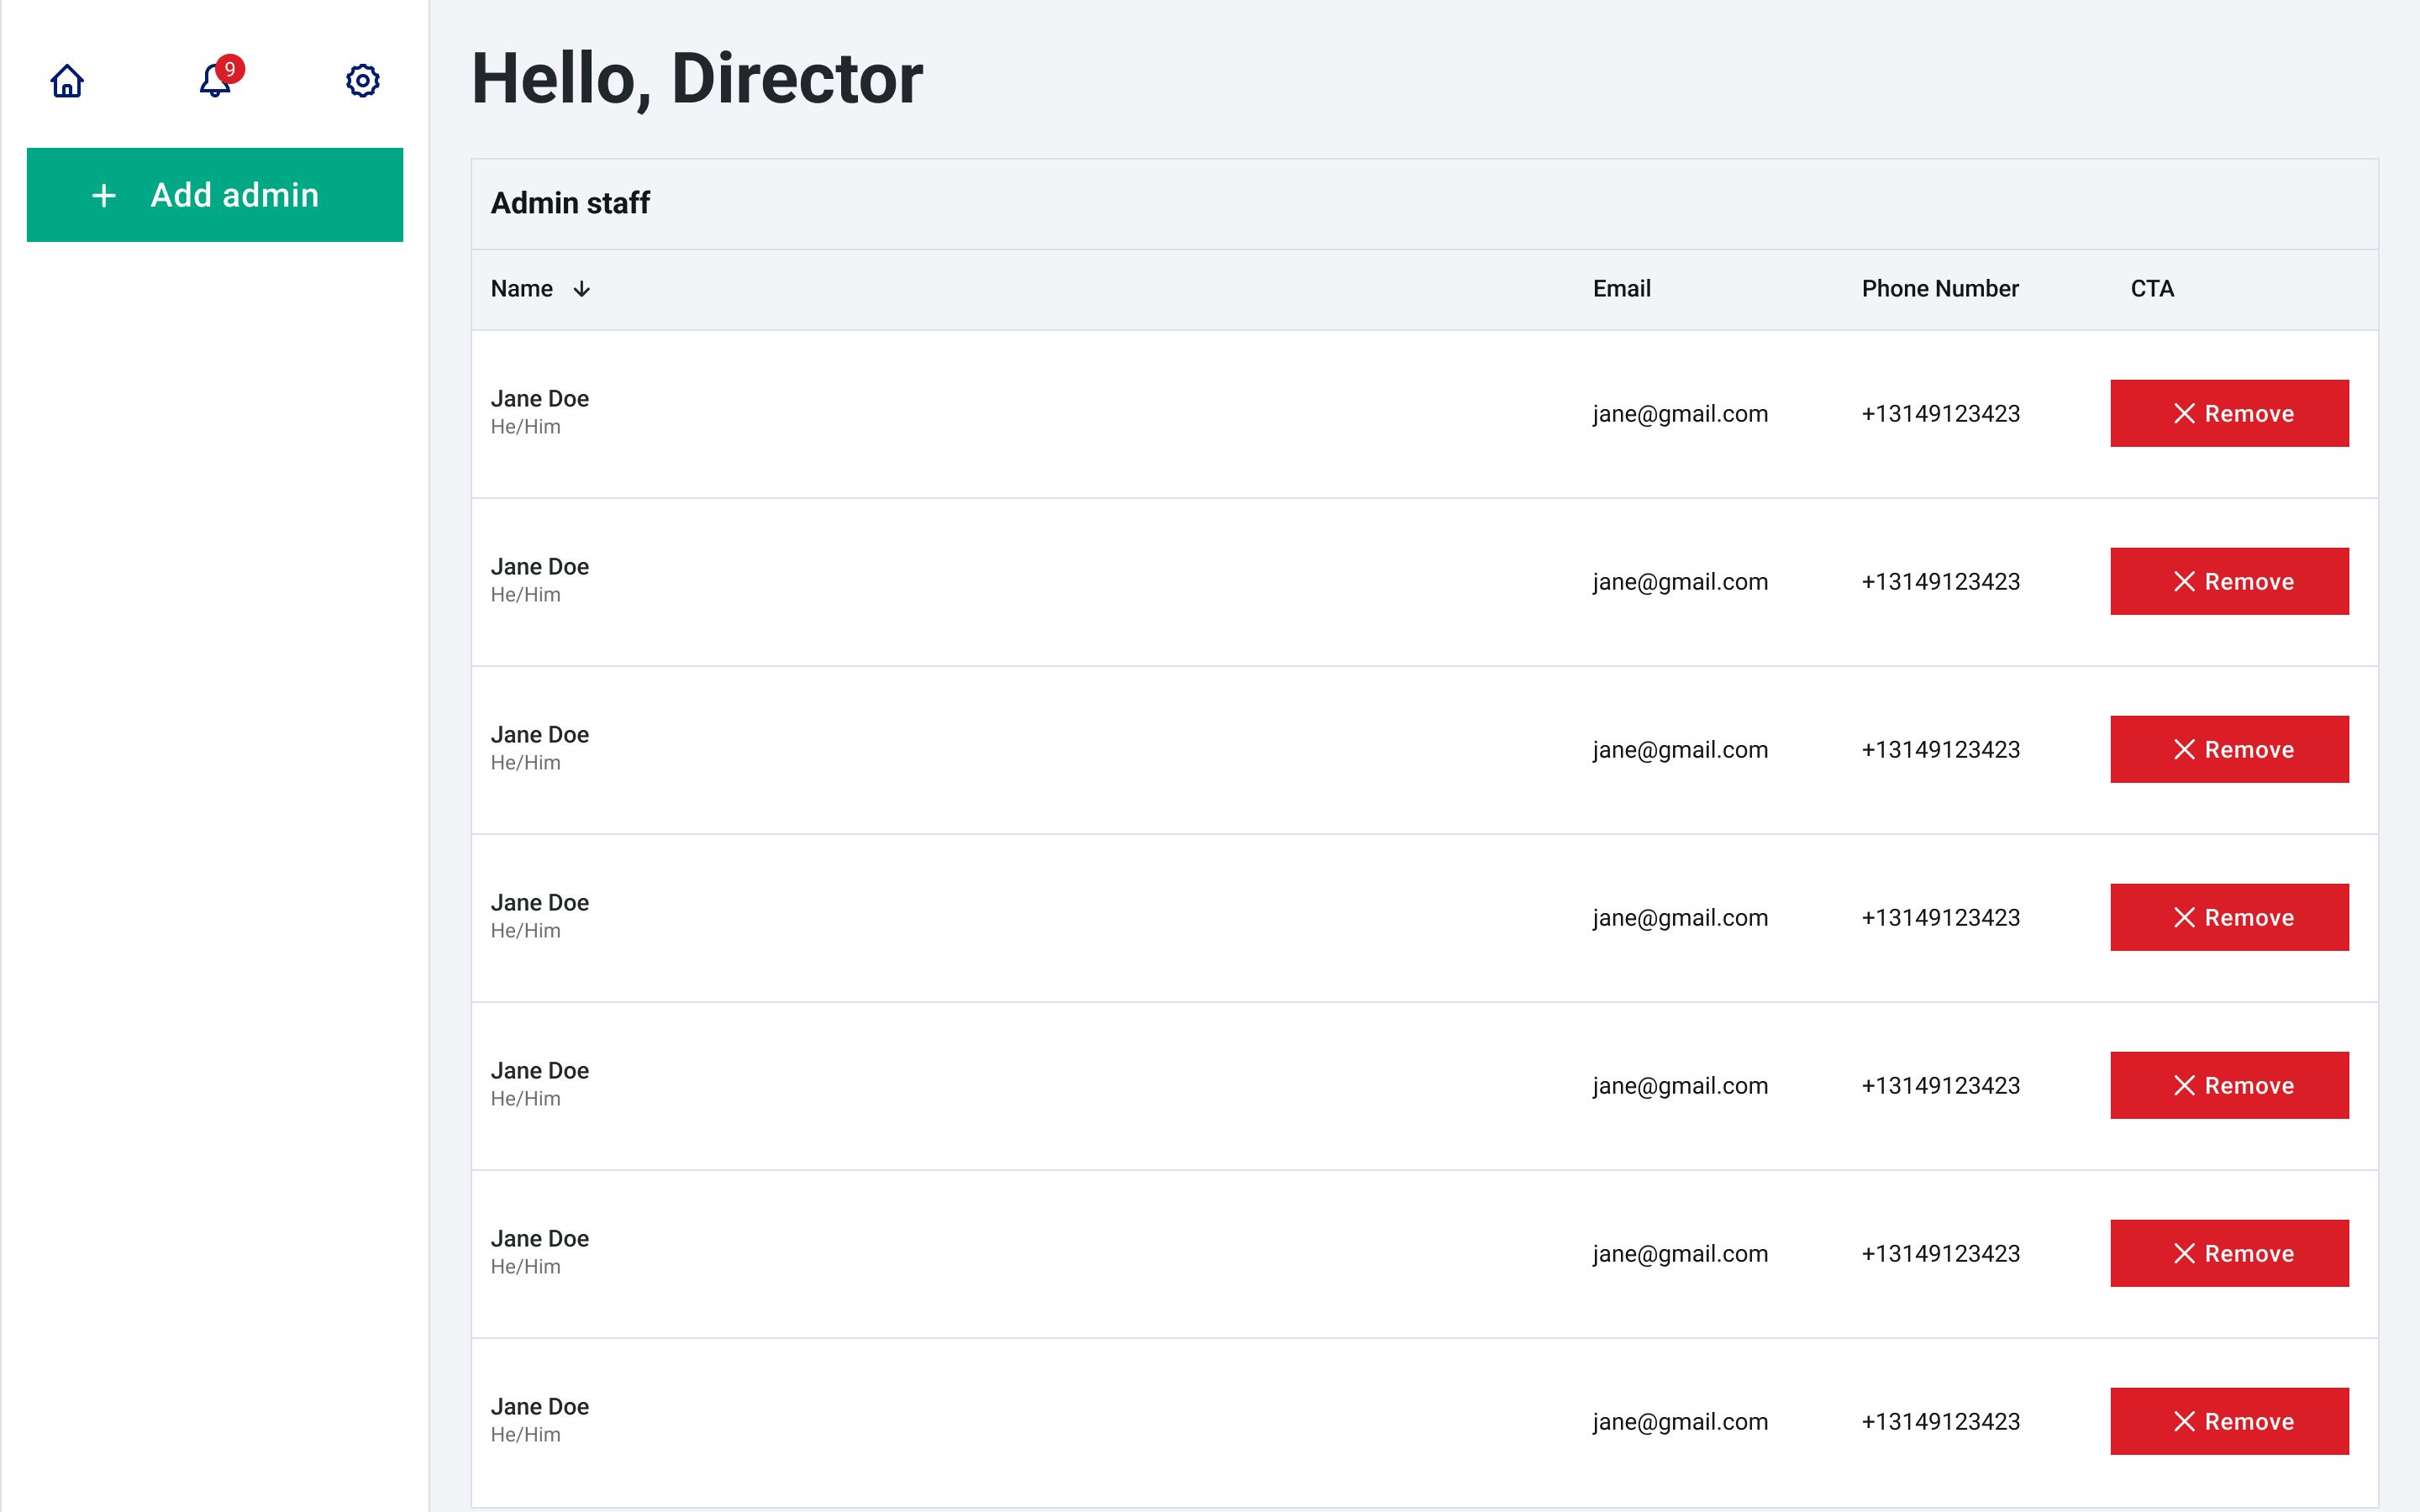
Task: Remove the fifth admin staff row
Action: point(2229,1086)
